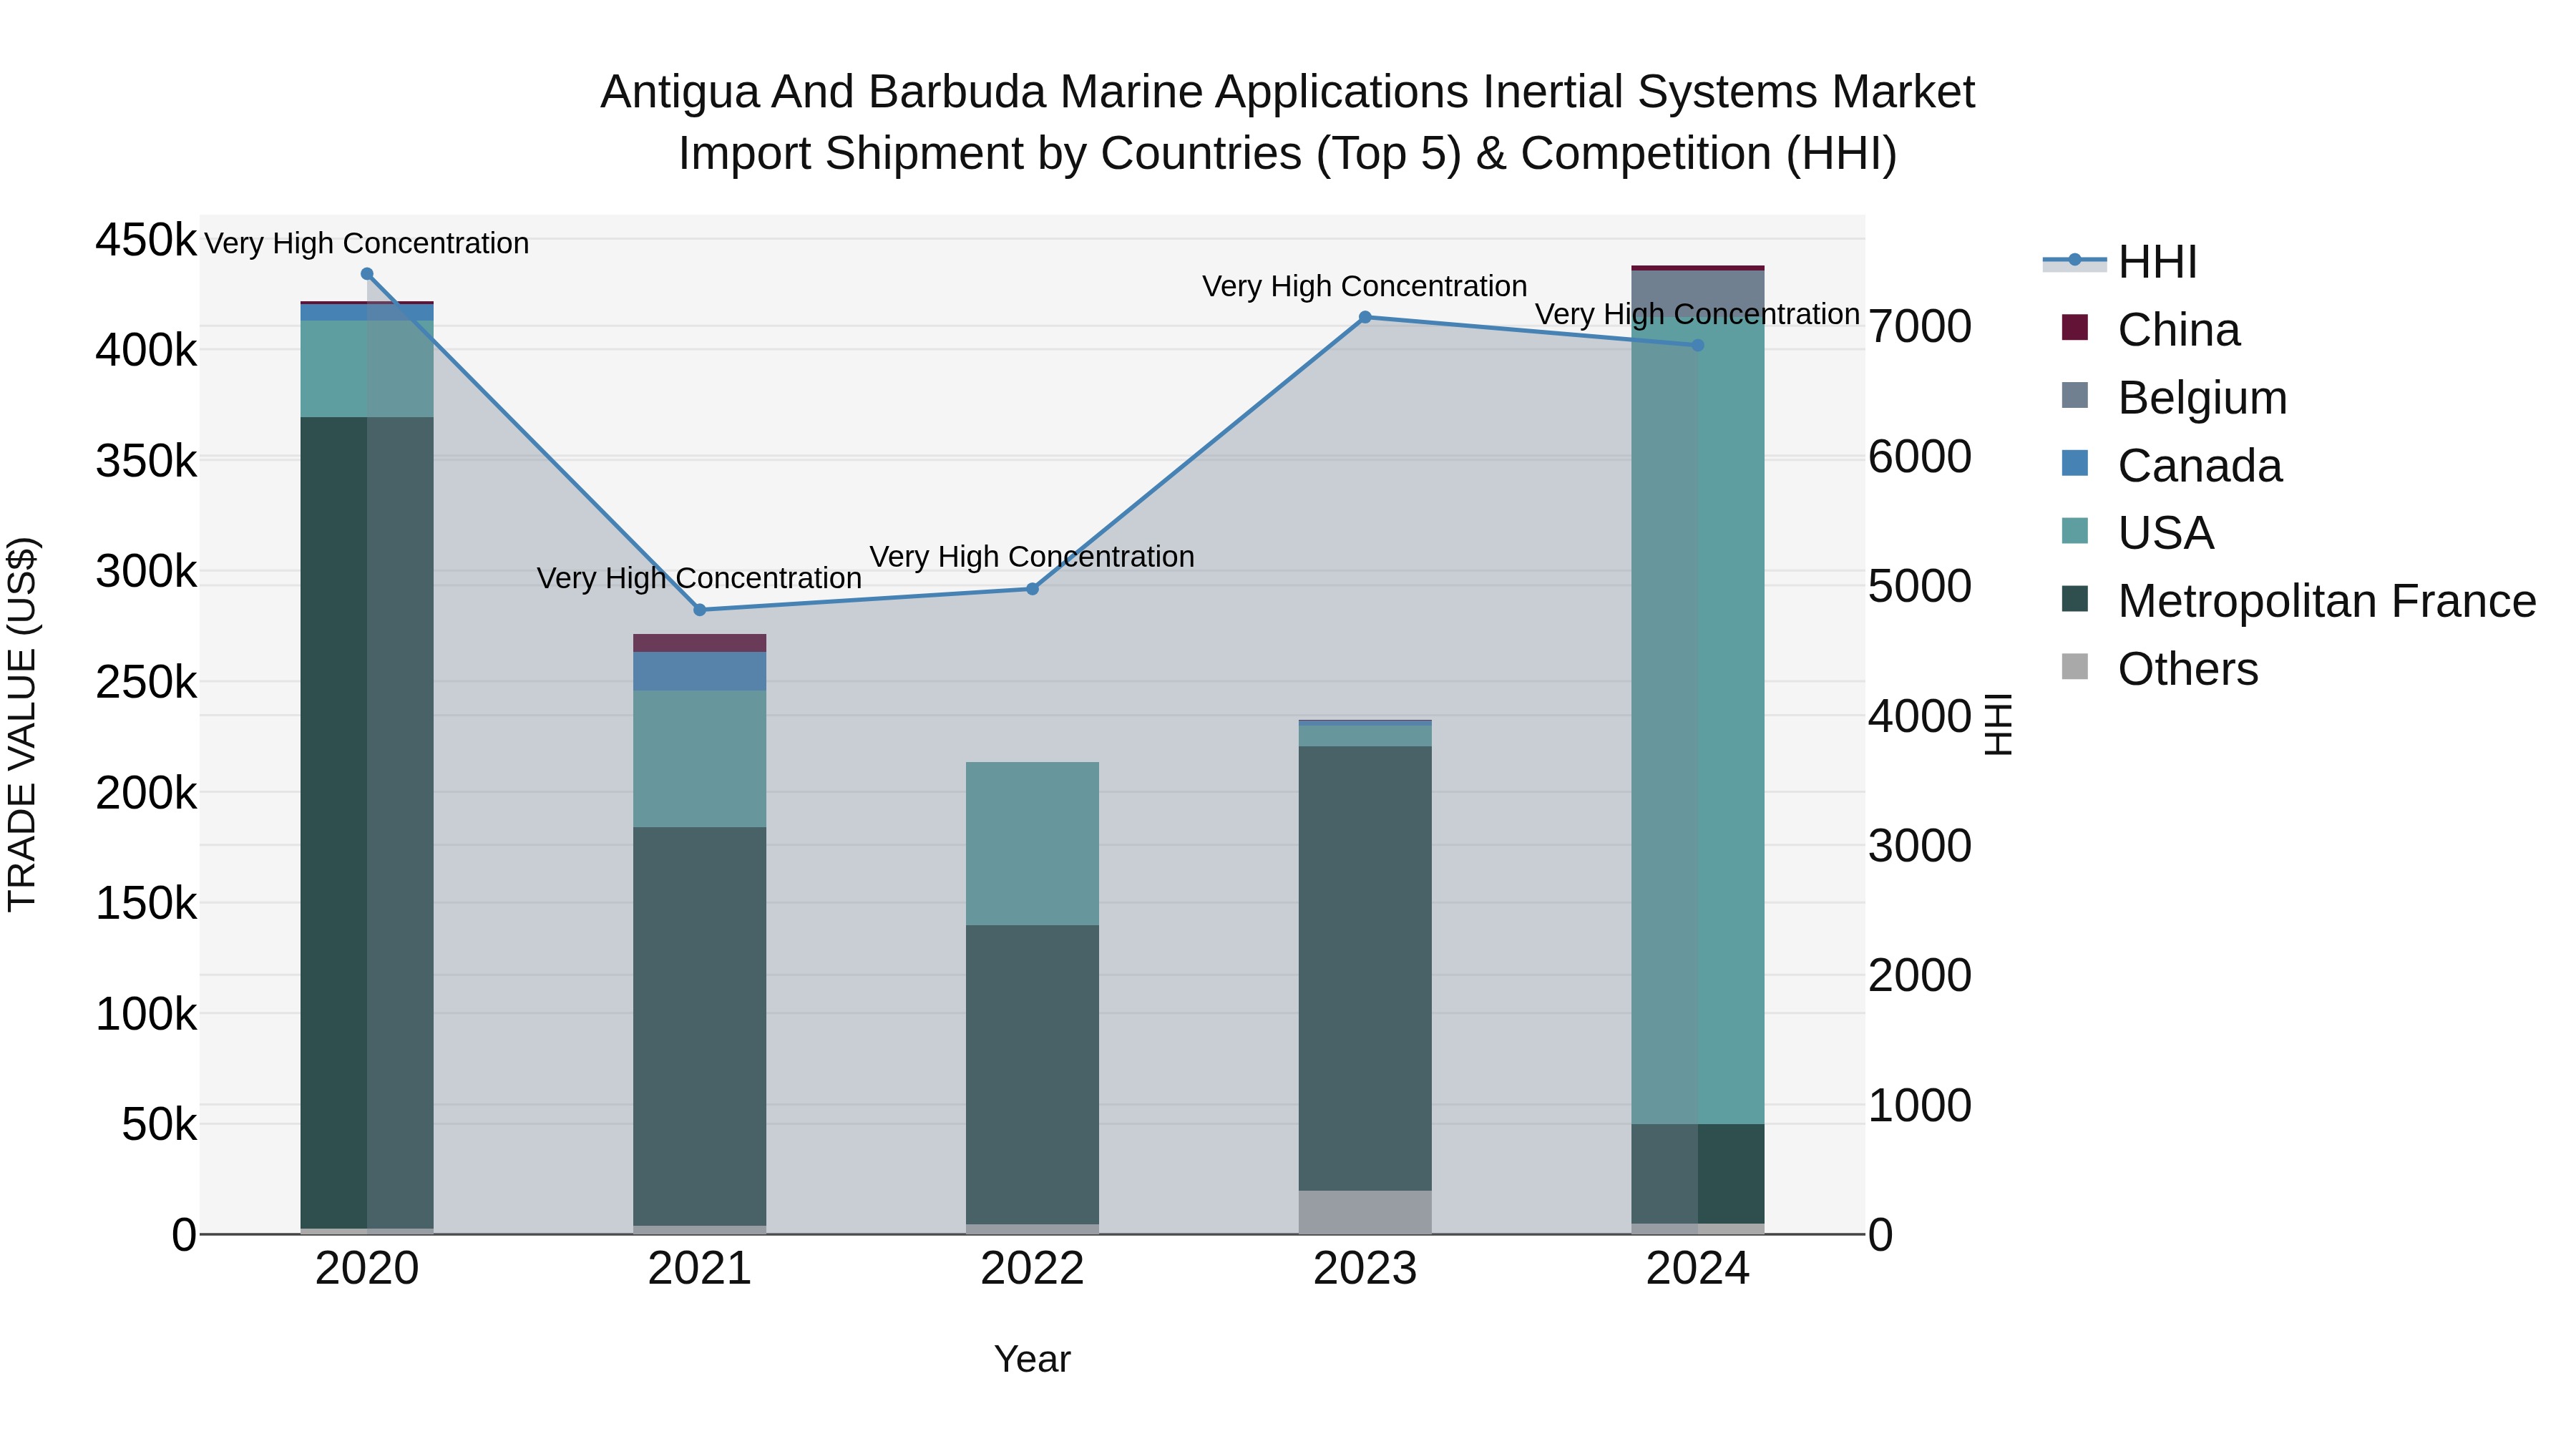Image resolution: width=2576 pixels, height=1449 pixels.
Task: Toggle the USA legend entry
Action: (2137, 533)
